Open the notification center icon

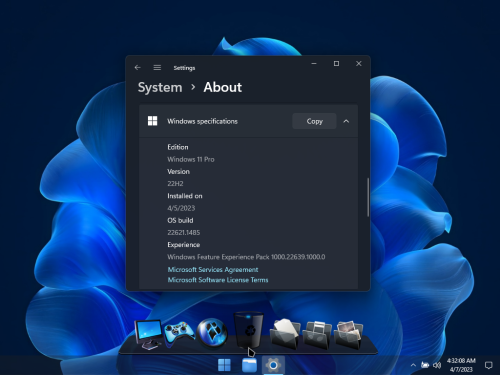(x=488, y=365)
